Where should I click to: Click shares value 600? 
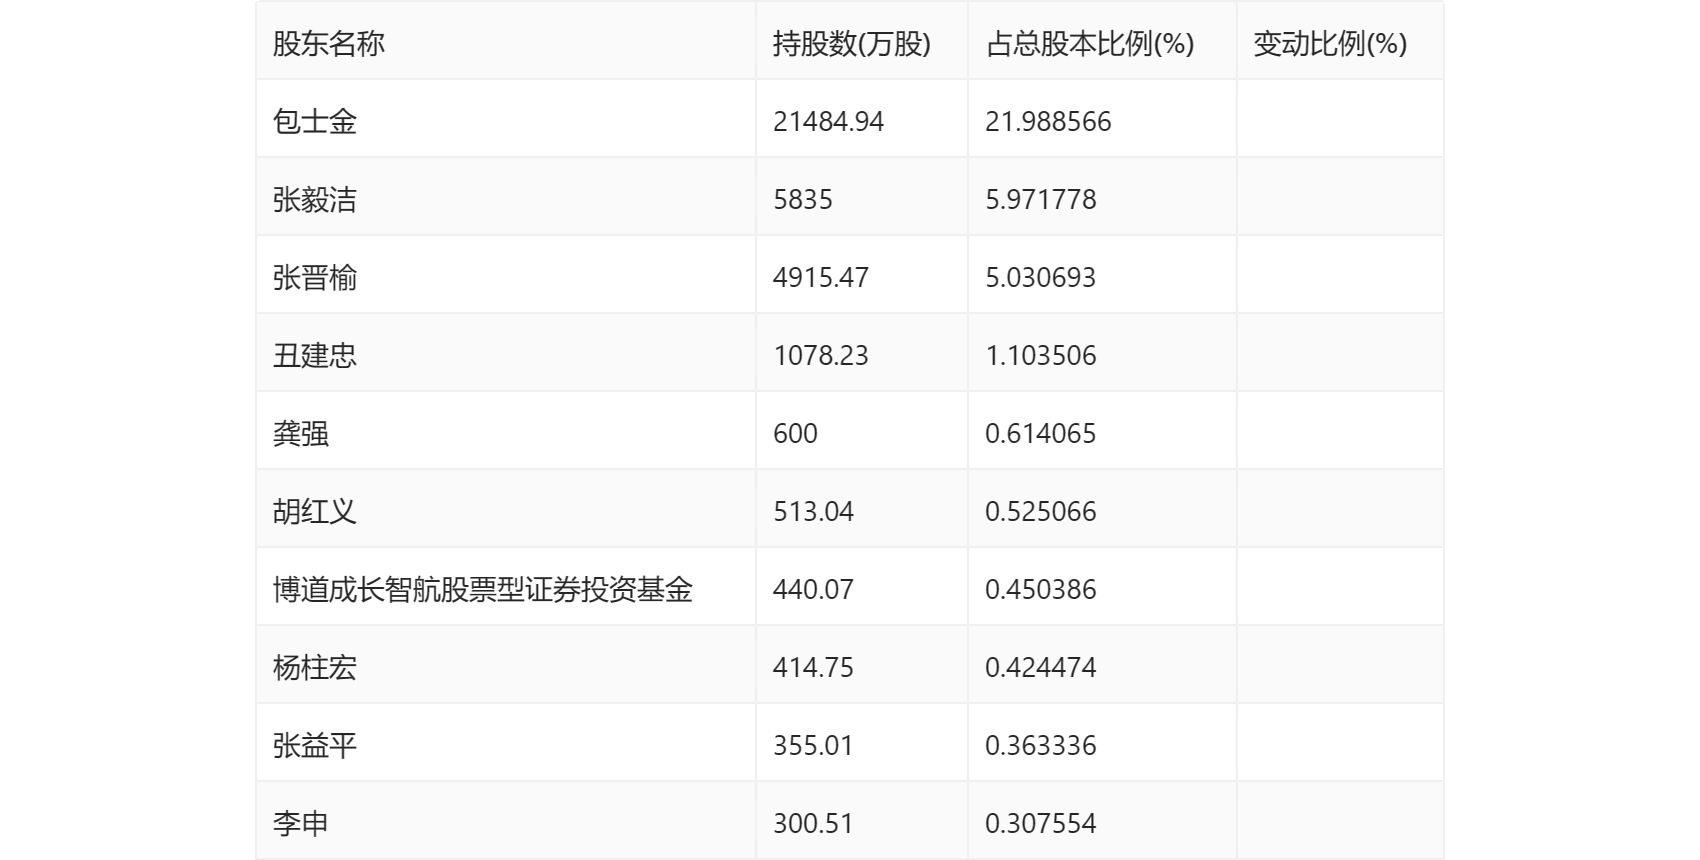click(796, 433)
